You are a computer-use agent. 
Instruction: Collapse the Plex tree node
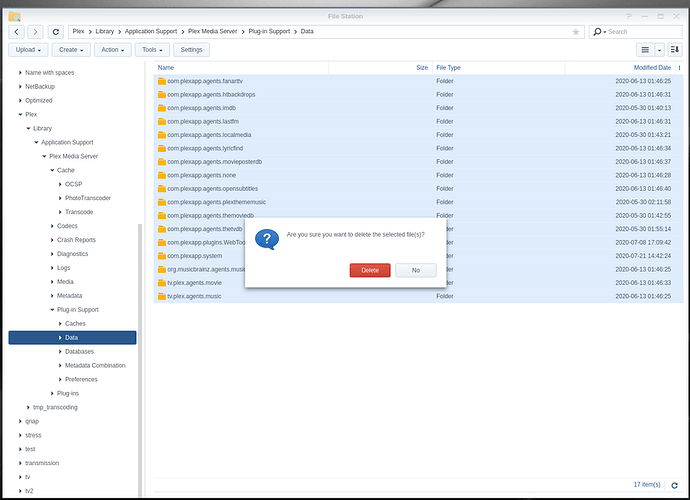(x=20, y=114)
